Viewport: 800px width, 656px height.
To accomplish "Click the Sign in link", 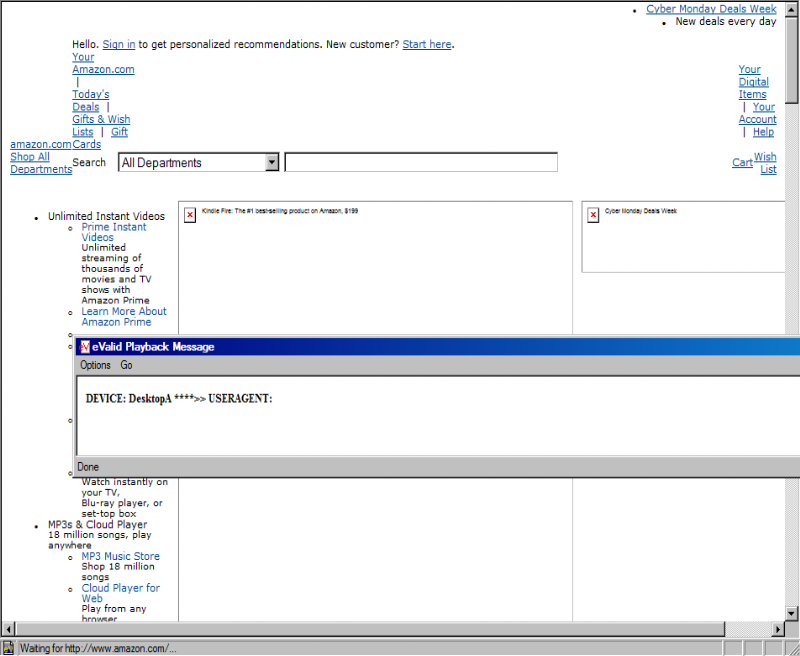I will [119, 44].
